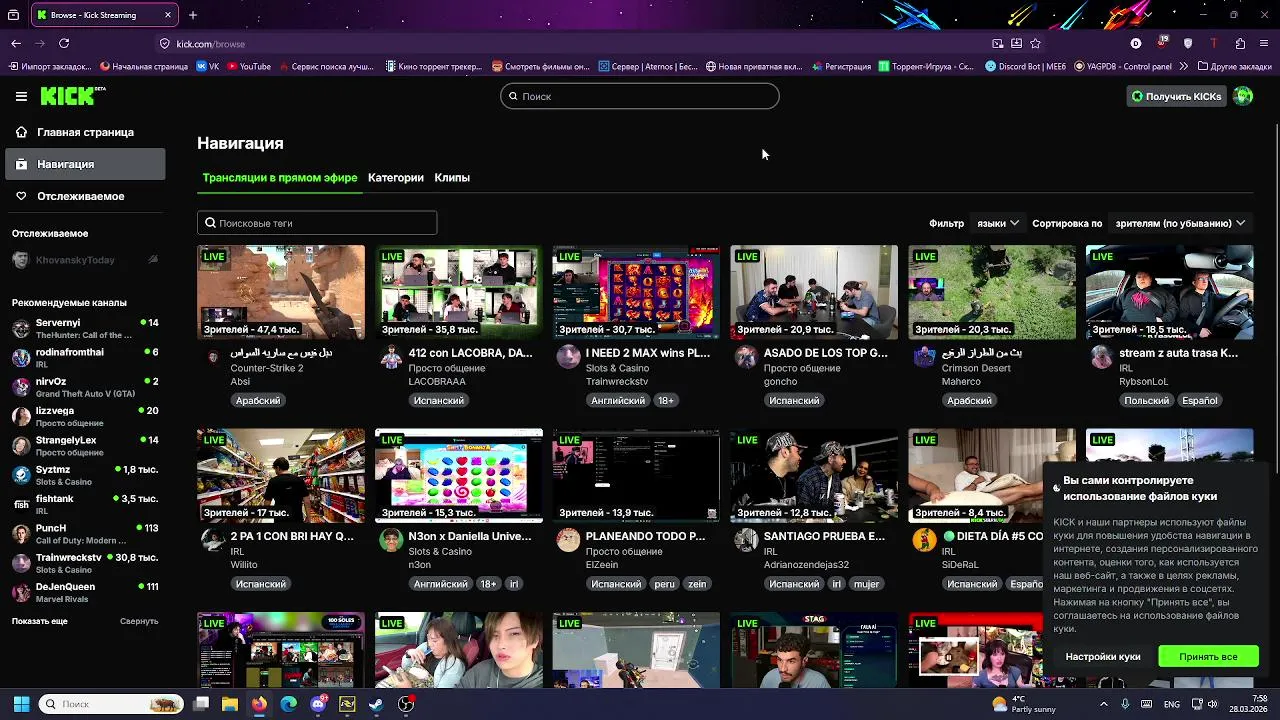Click the KICK logo
Image resolution: width=1280 pixels, height=720 pixels.
coord(72,96)
